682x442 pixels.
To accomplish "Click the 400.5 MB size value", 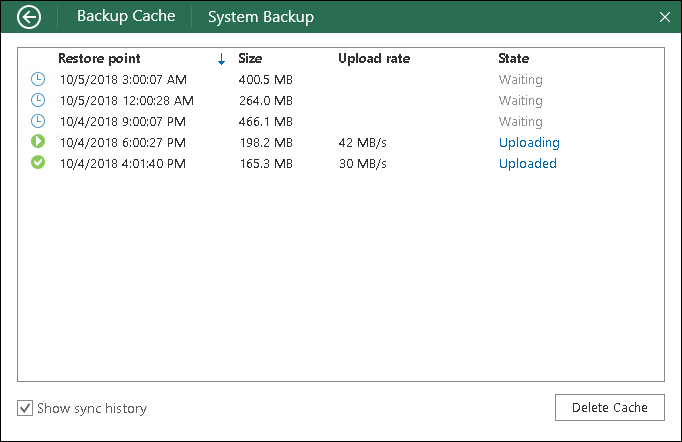I will pyautogui.click(x=266, y=80).
